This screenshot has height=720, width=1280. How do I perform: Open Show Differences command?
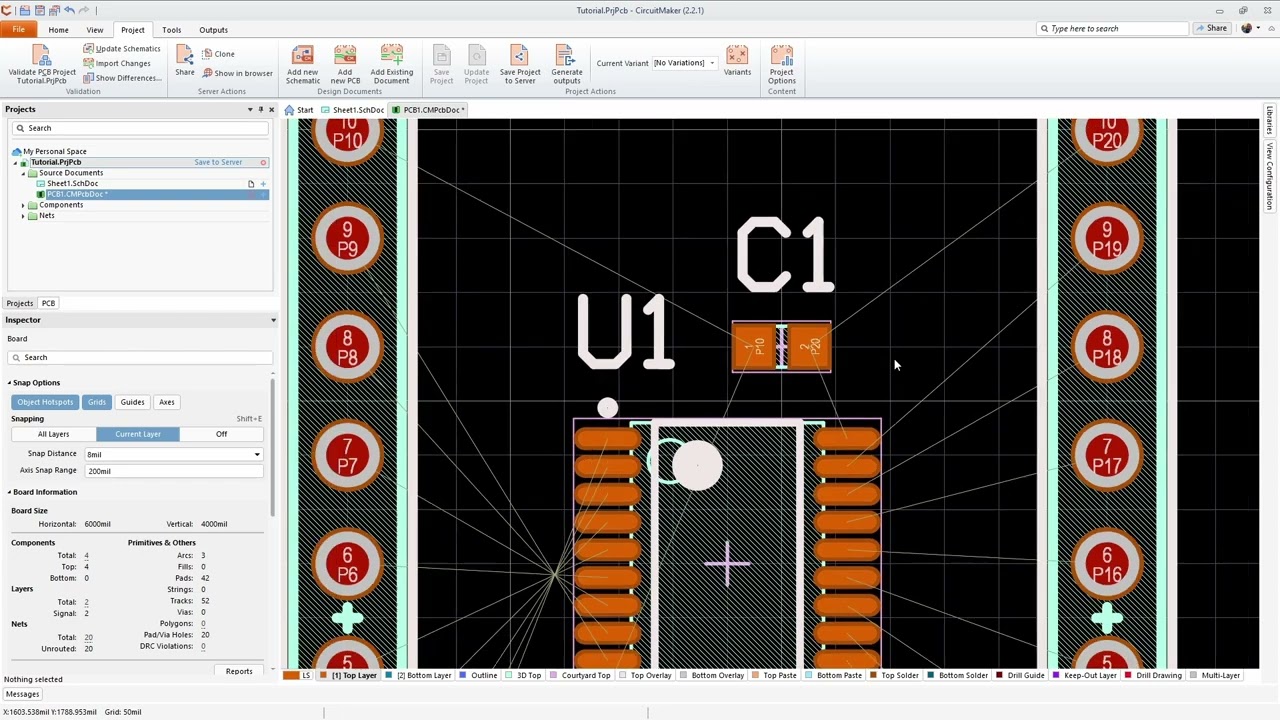click(x=121, y=78)
